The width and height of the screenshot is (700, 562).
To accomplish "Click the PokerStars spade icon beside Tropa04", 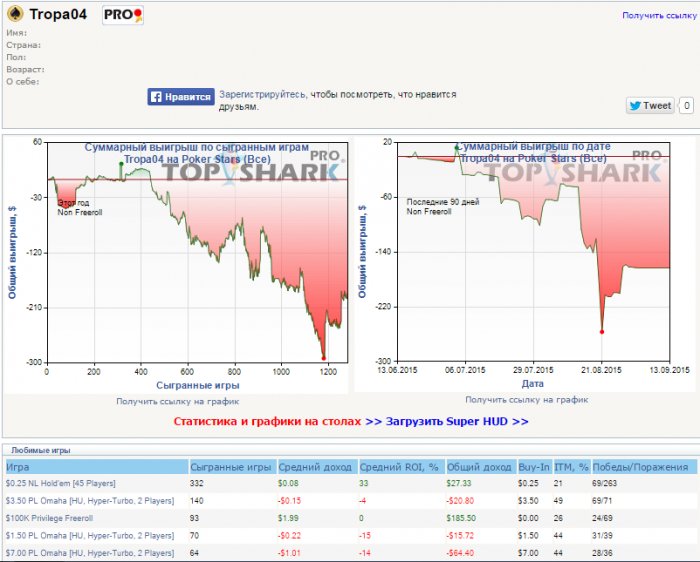I will coord(16,13).
